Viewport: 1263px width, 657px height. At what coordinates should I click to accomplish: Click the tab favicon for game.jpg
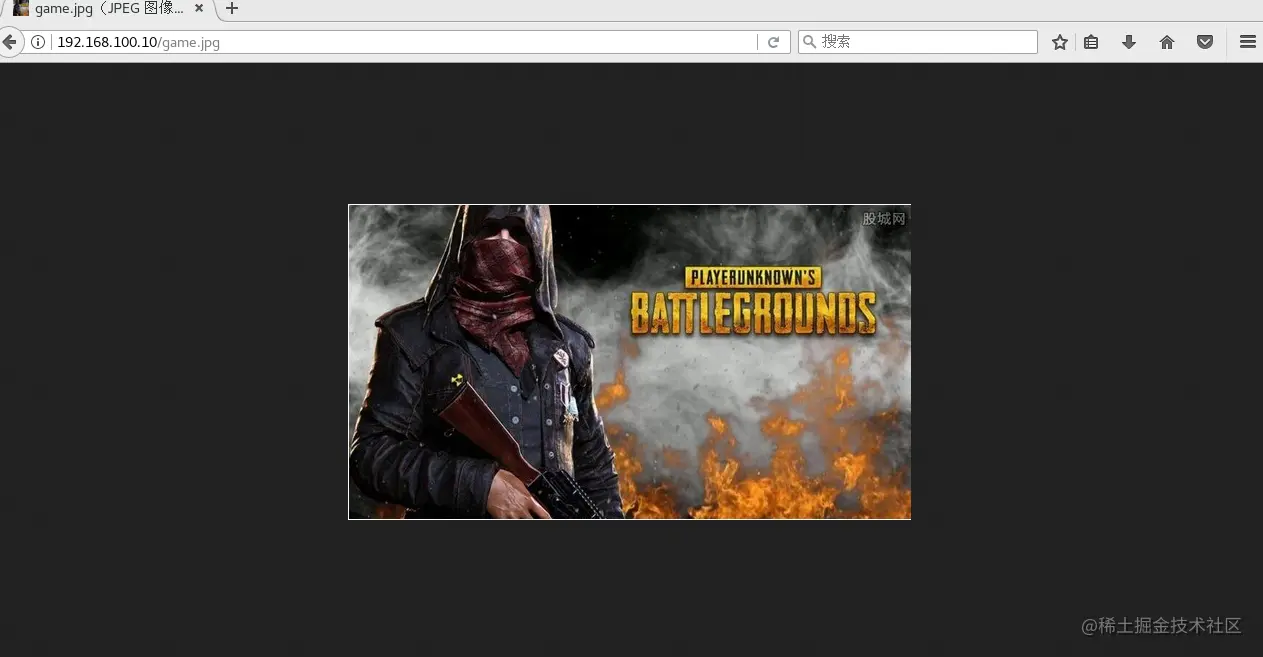(x=21, y=8)
